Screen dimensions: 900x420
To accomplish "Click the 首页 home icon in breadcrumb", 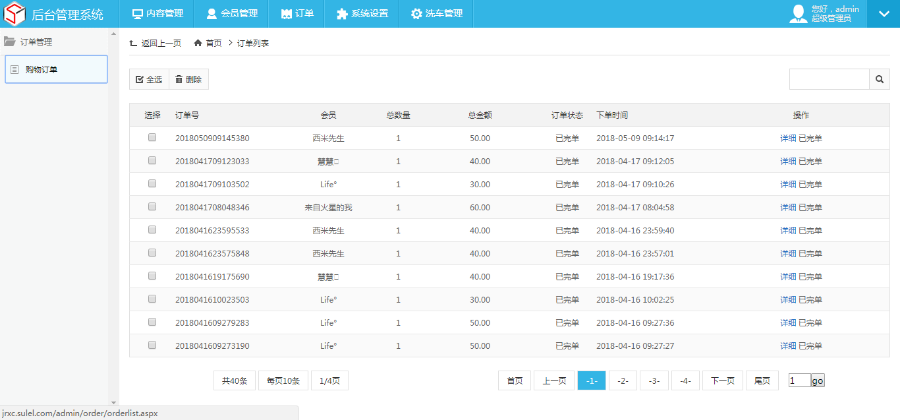I will (198, 43).
